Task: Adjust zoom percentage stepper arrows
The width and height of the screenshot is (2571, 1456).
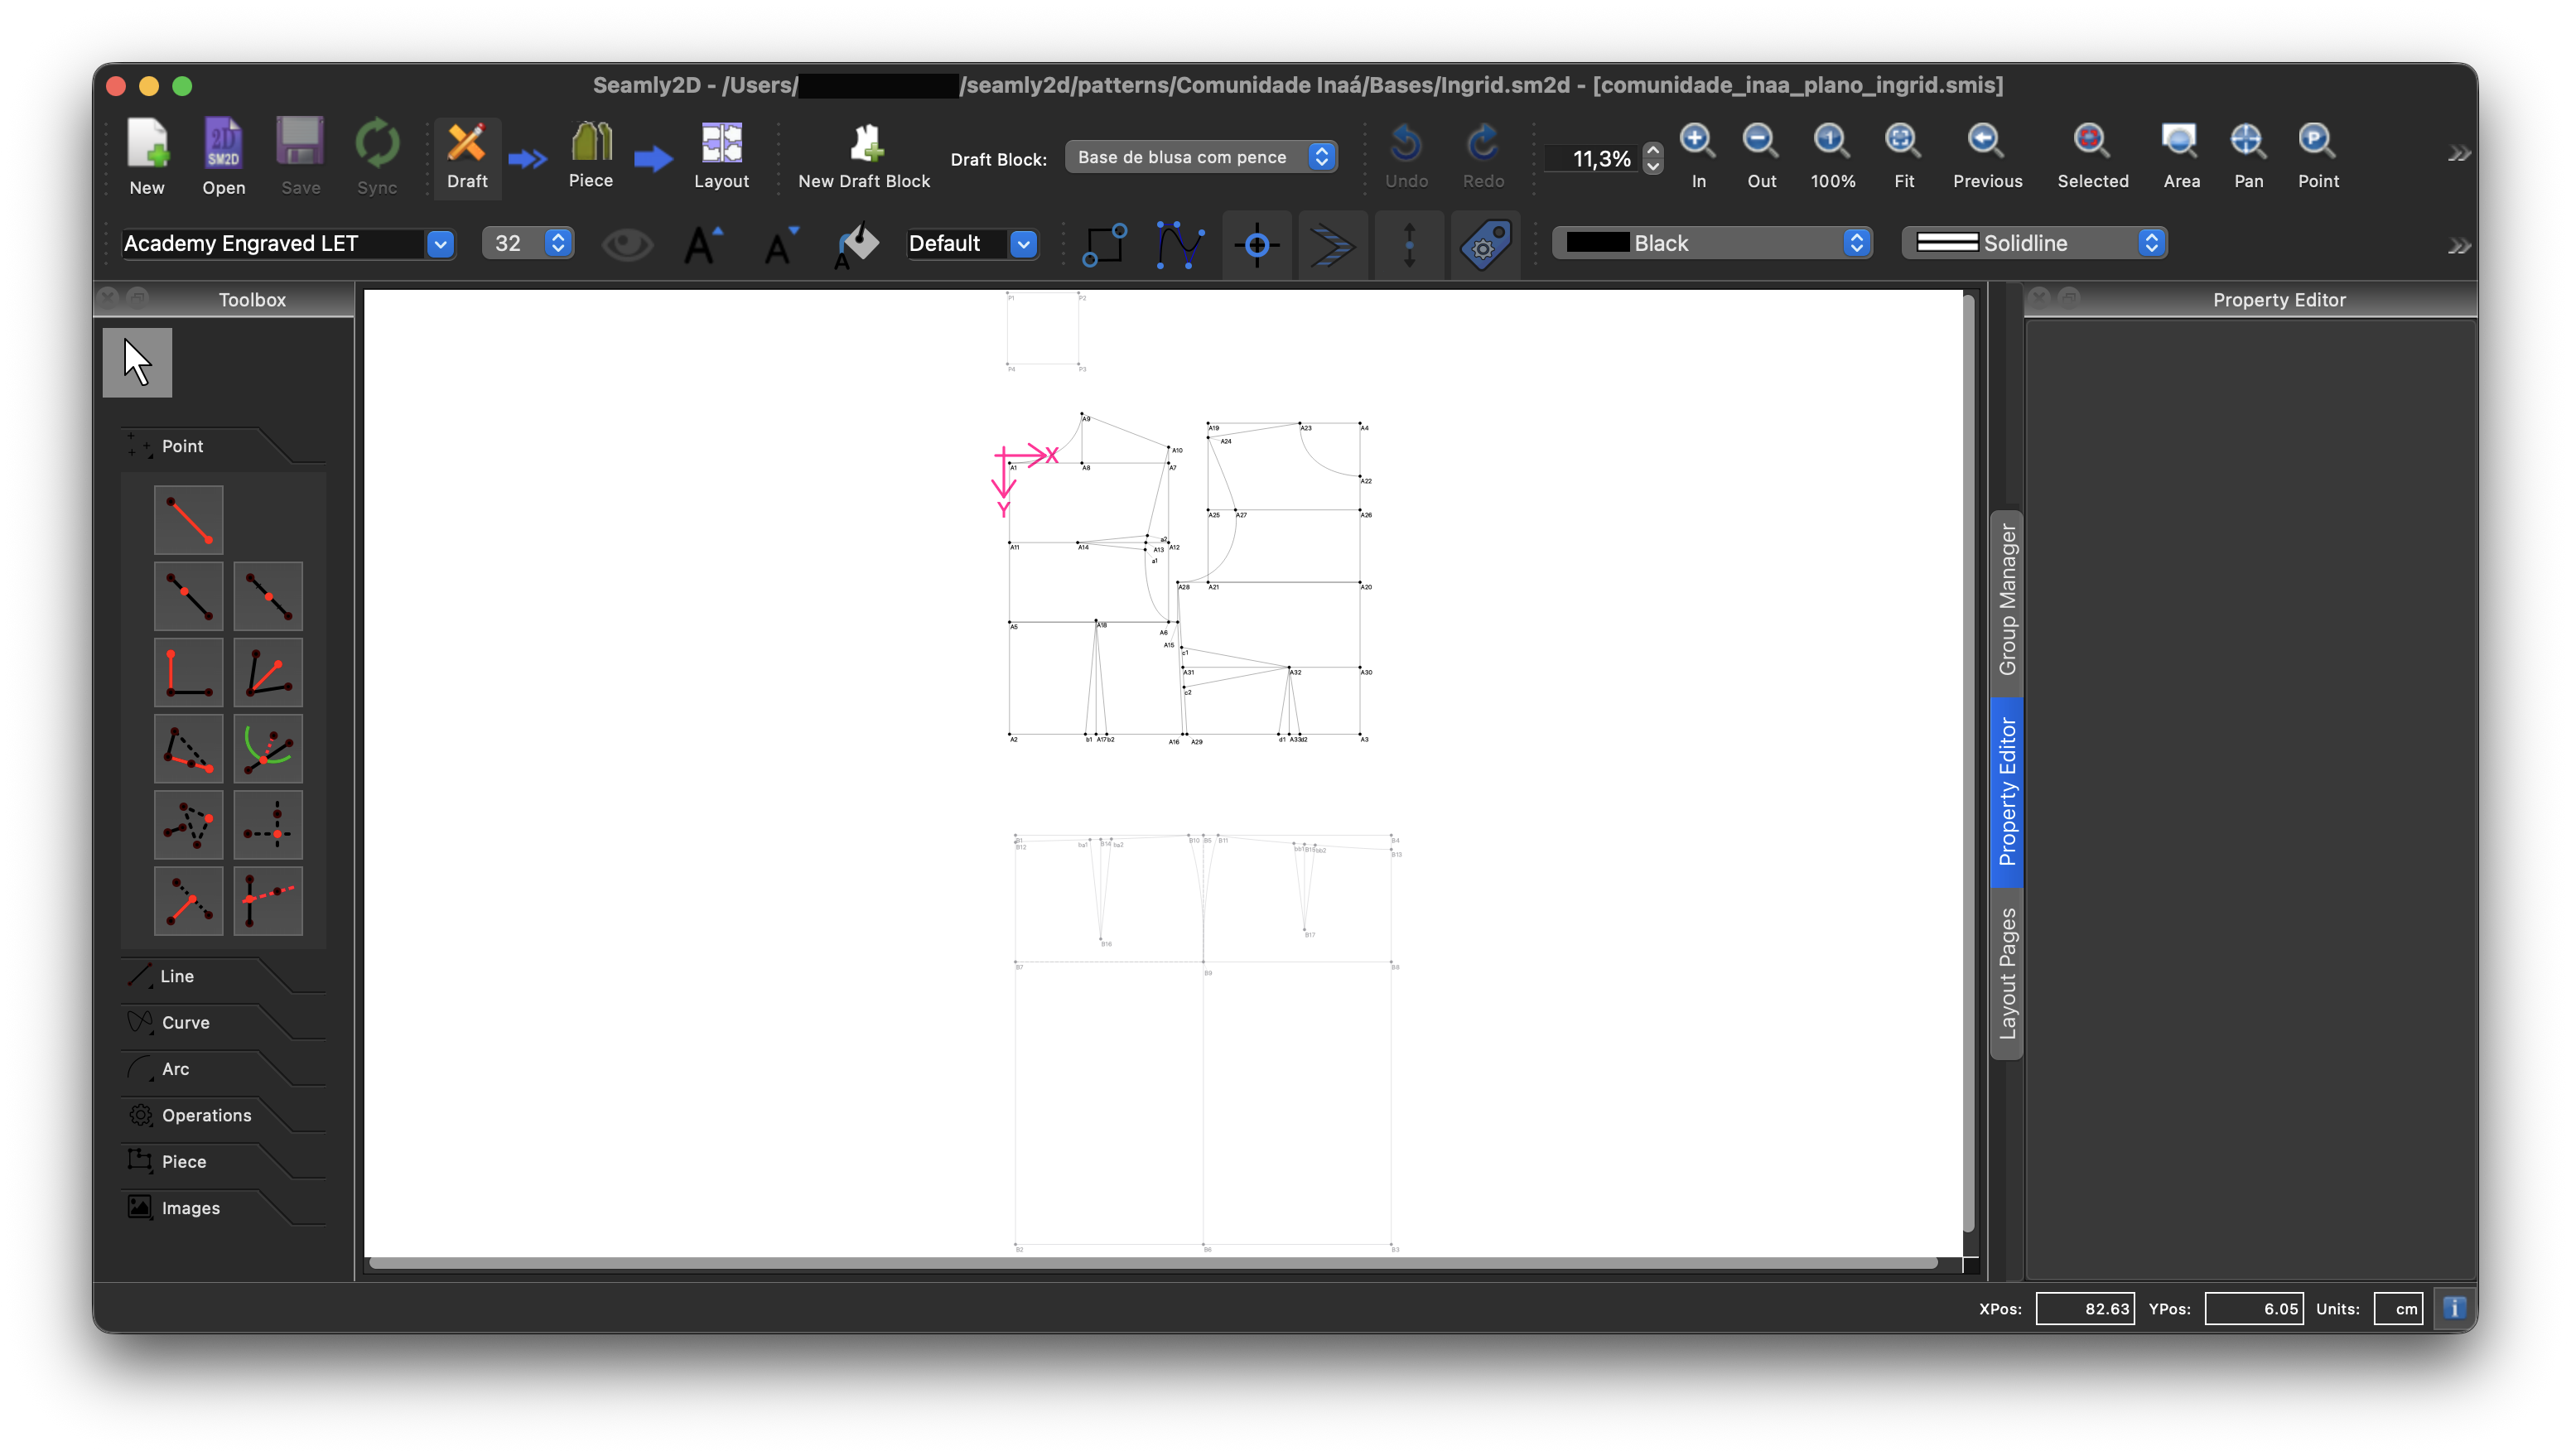Action: [1653, 158]
